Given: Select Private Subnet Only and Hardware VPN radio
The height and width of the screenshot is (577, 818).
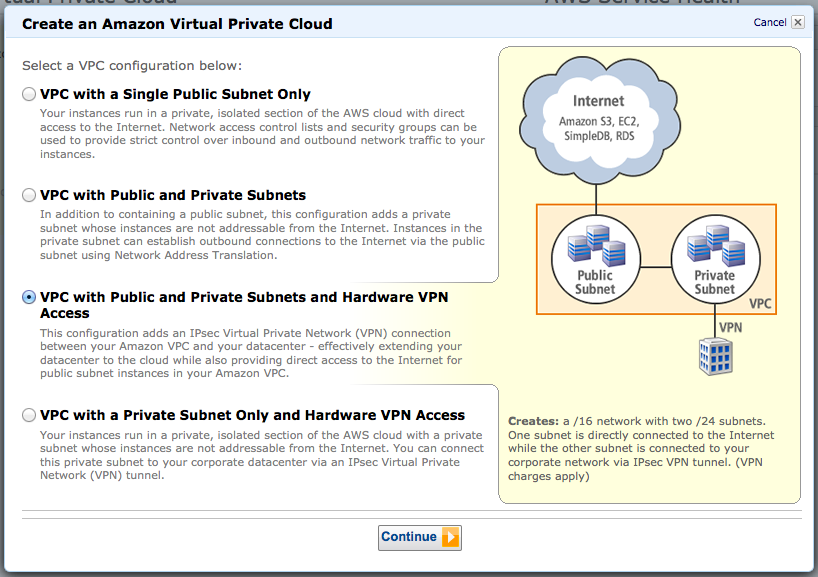Looking at the screenshot, I should (x=29, y=415).
